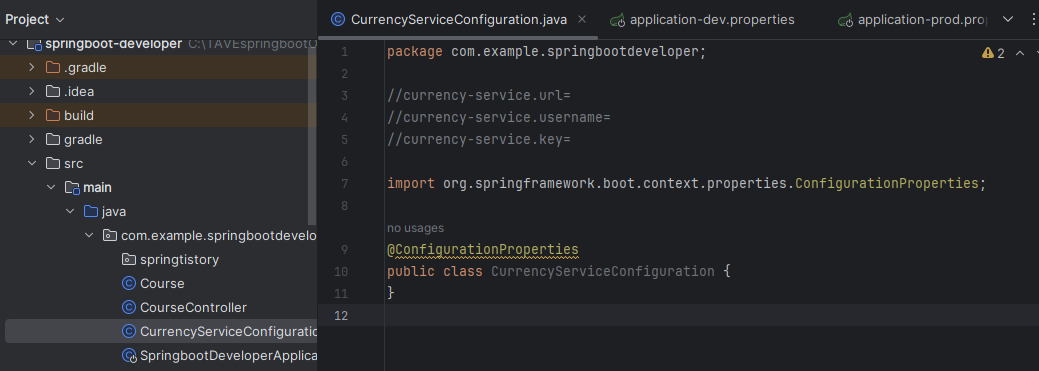This screenshot has width=1039, height=371.
Task: Click the springboot-developer module icon
Action: (33, 44)
